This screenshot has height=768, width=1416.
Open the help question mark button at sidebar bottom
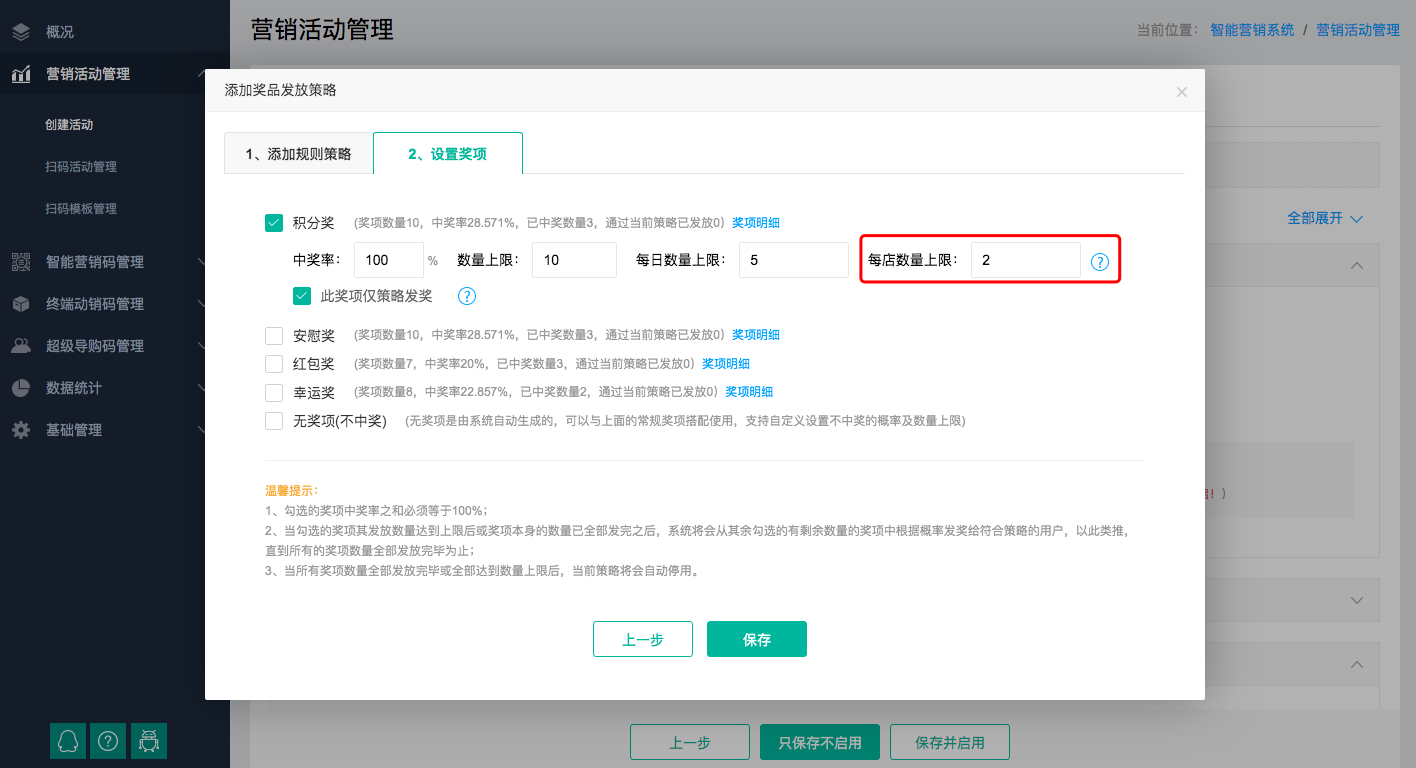pos(108,740)
